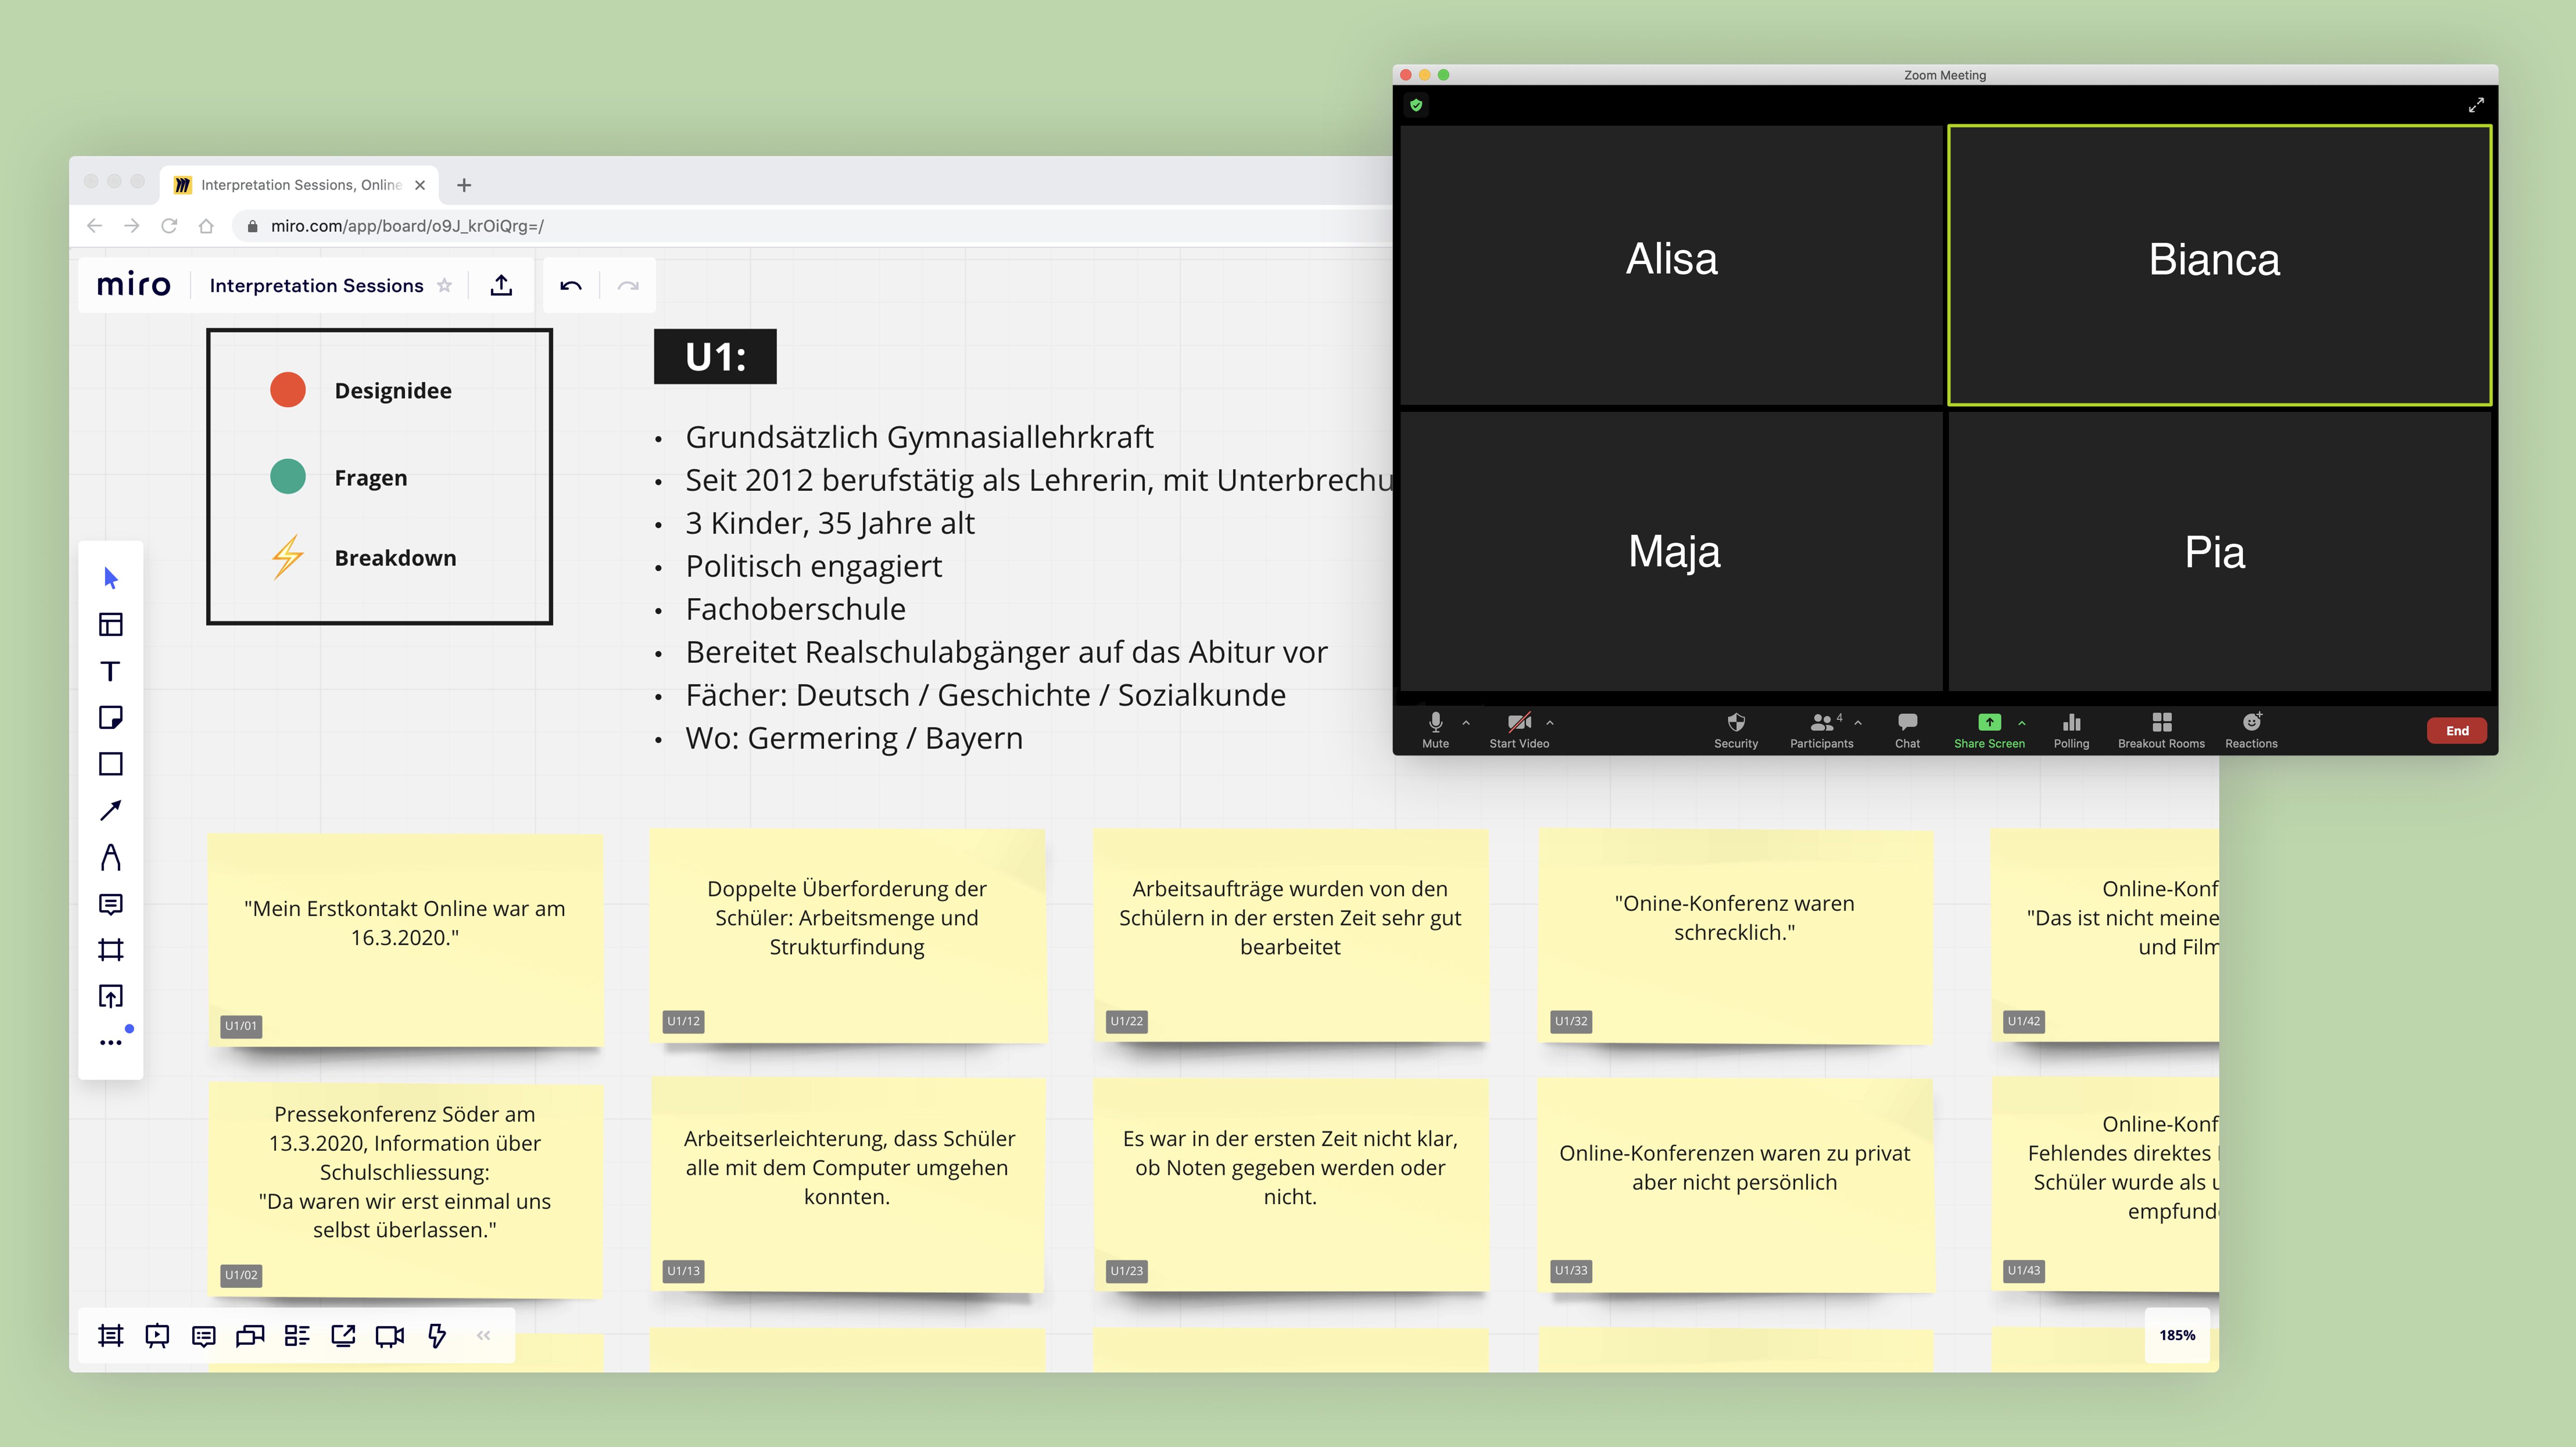
Task: Enter full screen in Zoom window
Action: point(2476,105)
